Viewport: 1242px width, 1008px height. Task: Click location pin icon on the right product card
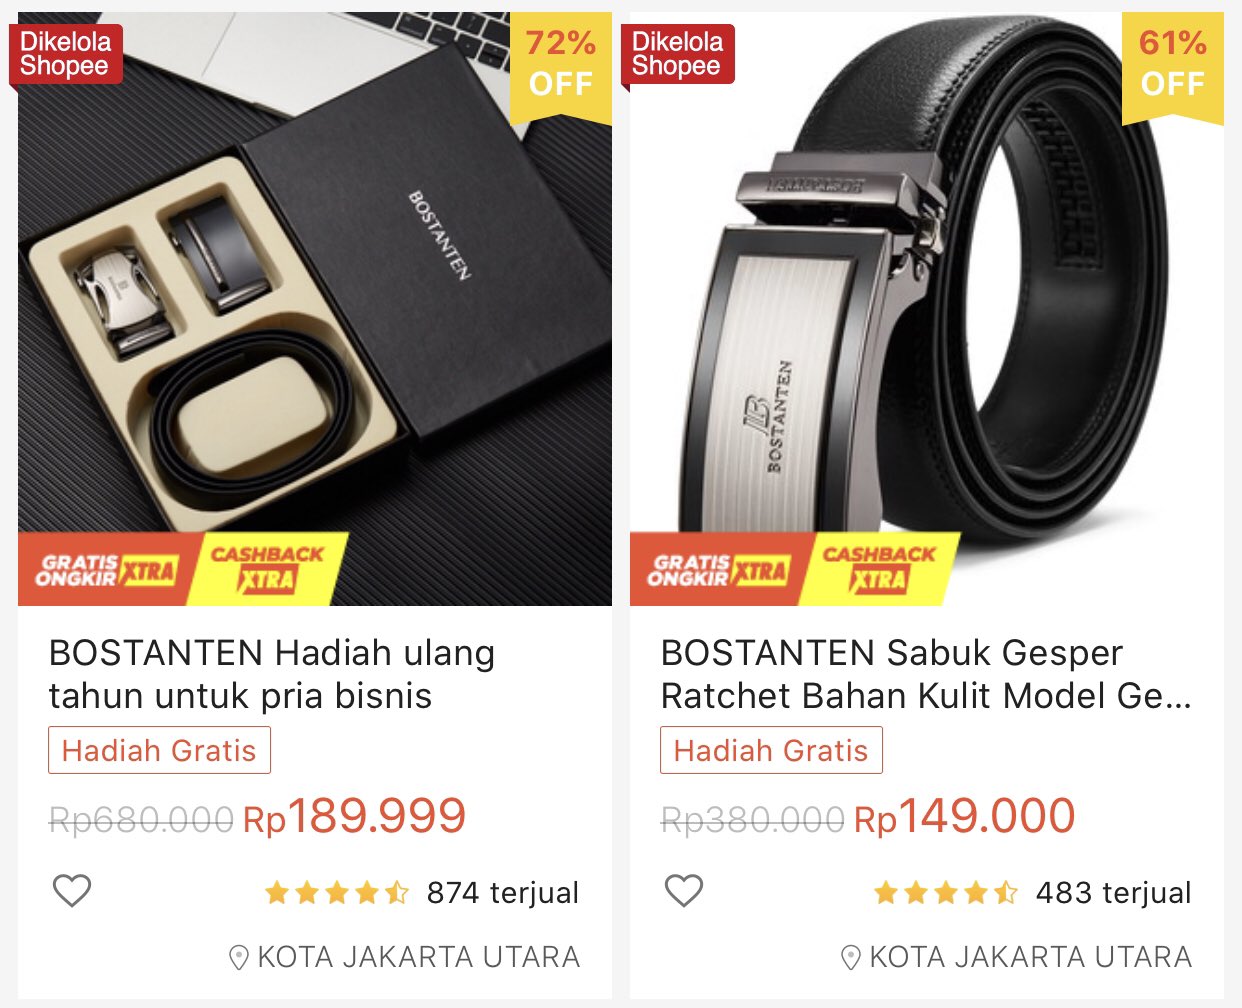(851, 957)
